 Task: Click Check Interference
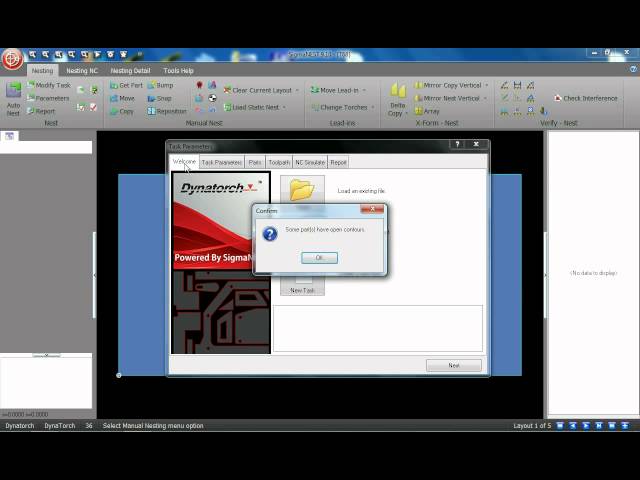pos(586,98)
